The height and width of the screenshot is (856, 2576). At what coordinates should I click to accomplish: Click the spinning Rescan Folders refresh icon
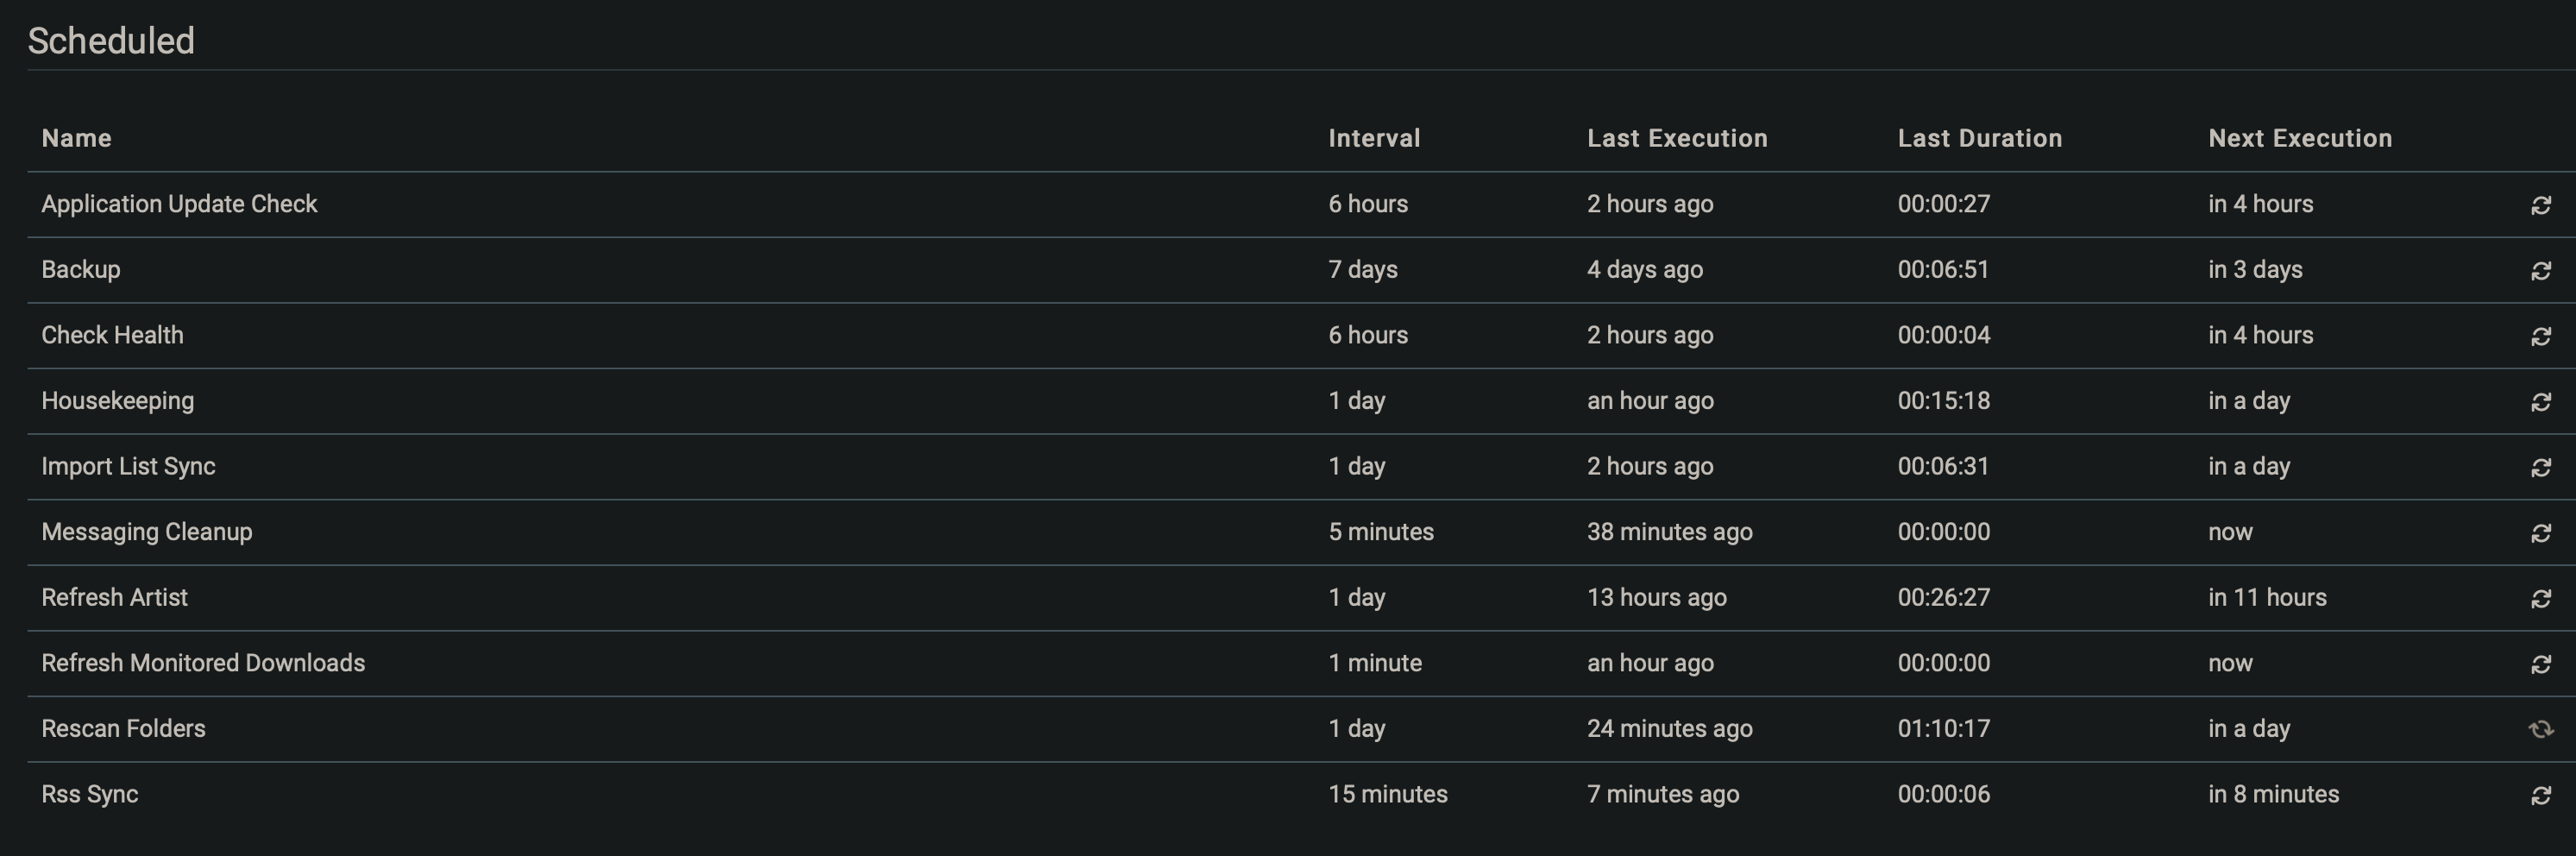(2541, 729)
